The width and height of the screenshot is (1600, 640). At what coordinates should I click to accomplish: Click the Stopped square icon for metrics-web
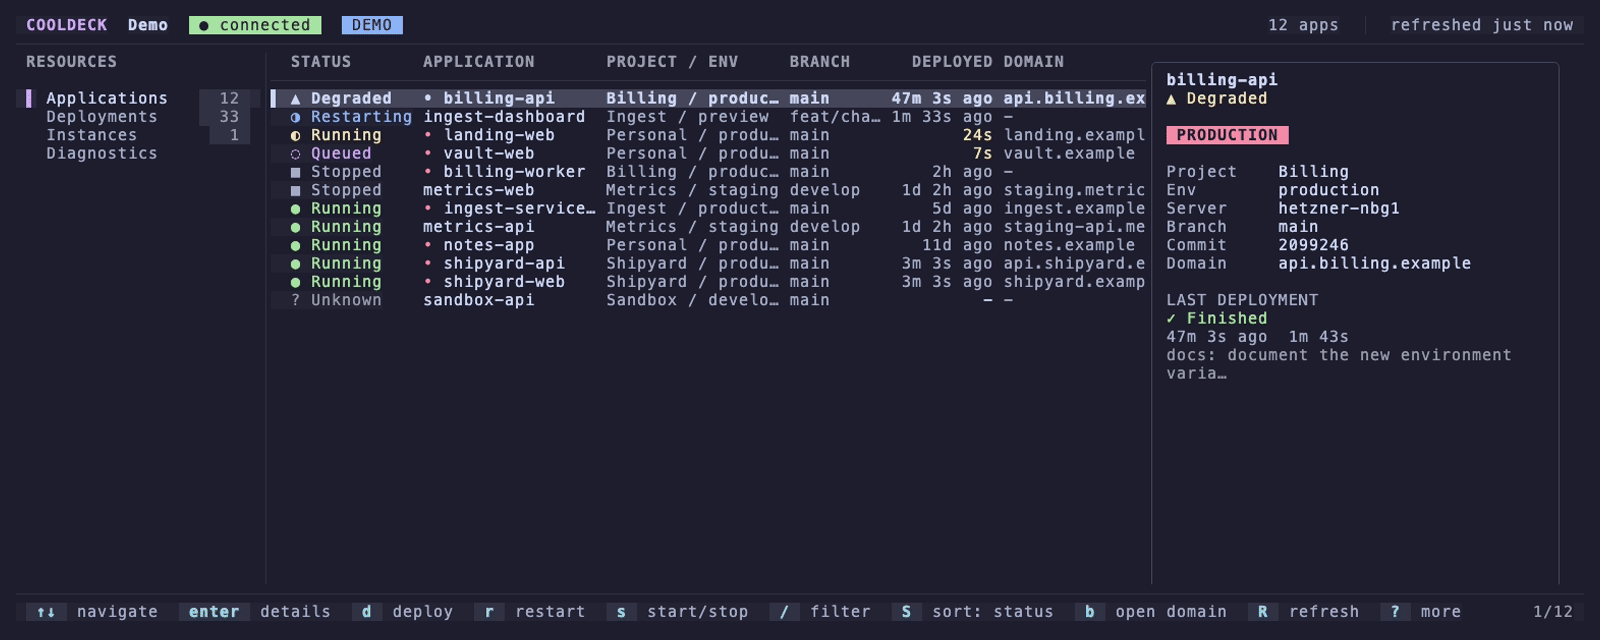pos(295,191)
